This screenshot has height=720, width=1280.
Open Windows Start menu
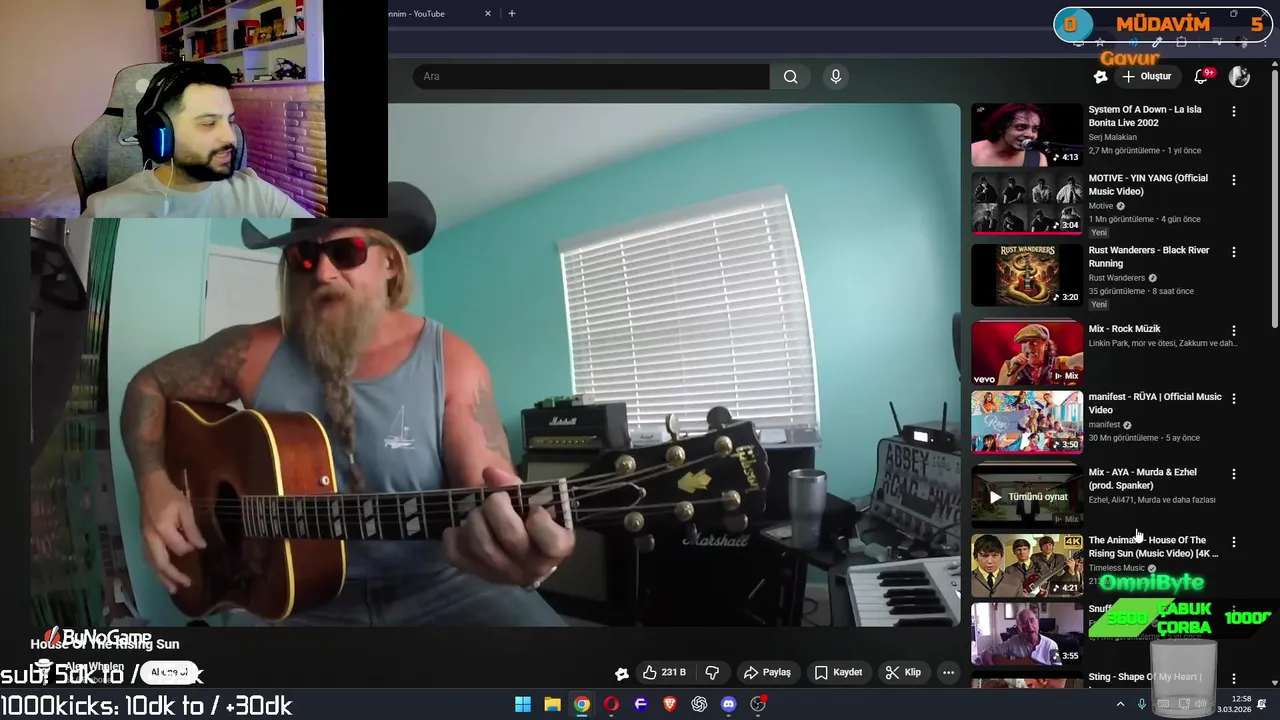523,704
